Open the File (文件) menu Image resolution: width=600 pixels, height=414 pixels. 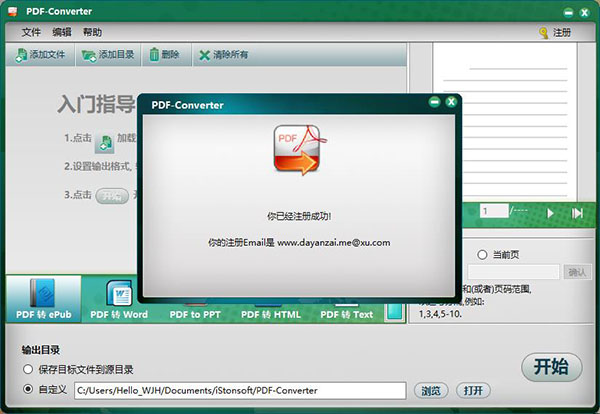pos(31,32)
